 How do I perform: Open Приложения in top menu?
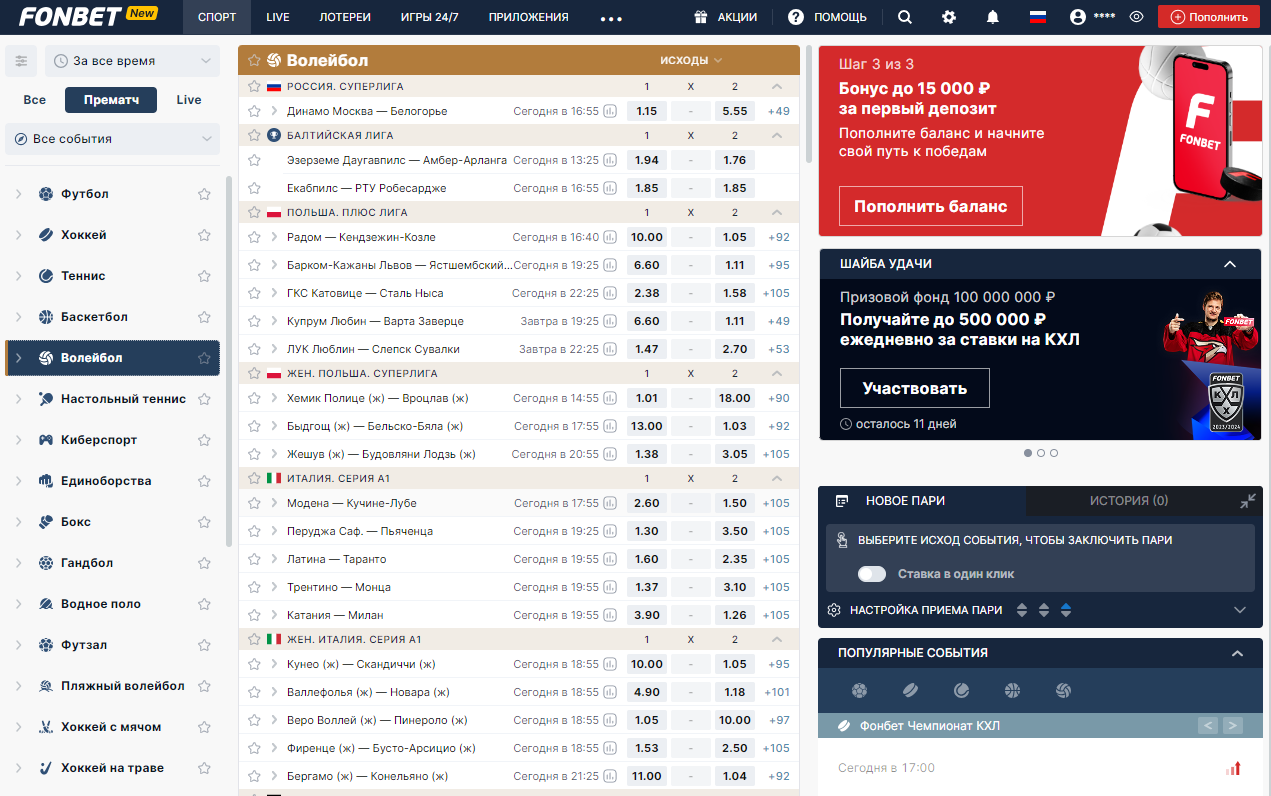529,17
